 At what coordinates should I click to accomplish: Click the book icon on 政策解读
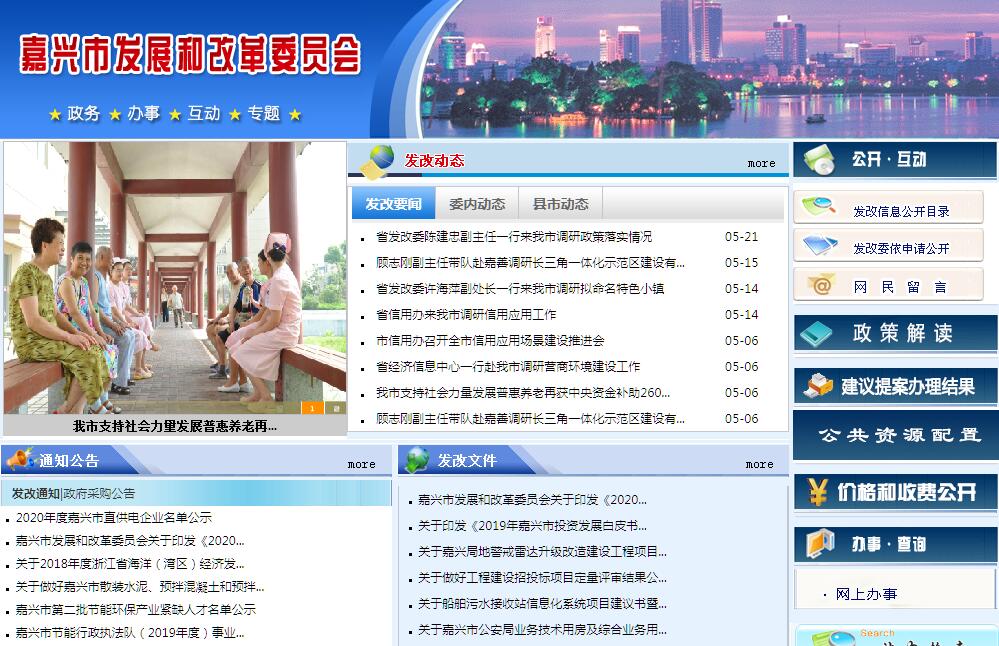(x=818, y=334)
